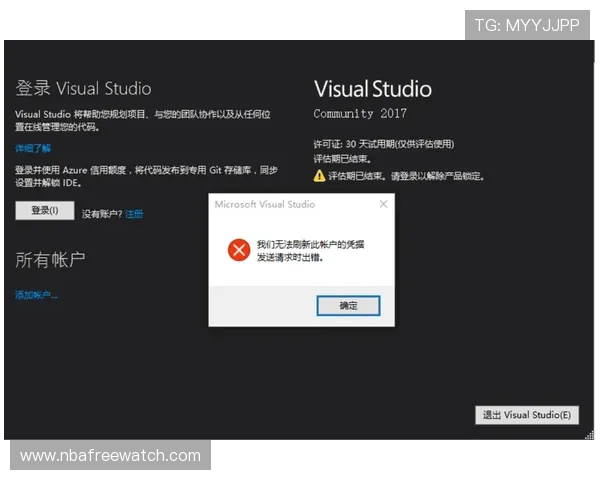Open the 详细了解 learn more link
Viewport: 600px width, 480px height.
[33, 148]
